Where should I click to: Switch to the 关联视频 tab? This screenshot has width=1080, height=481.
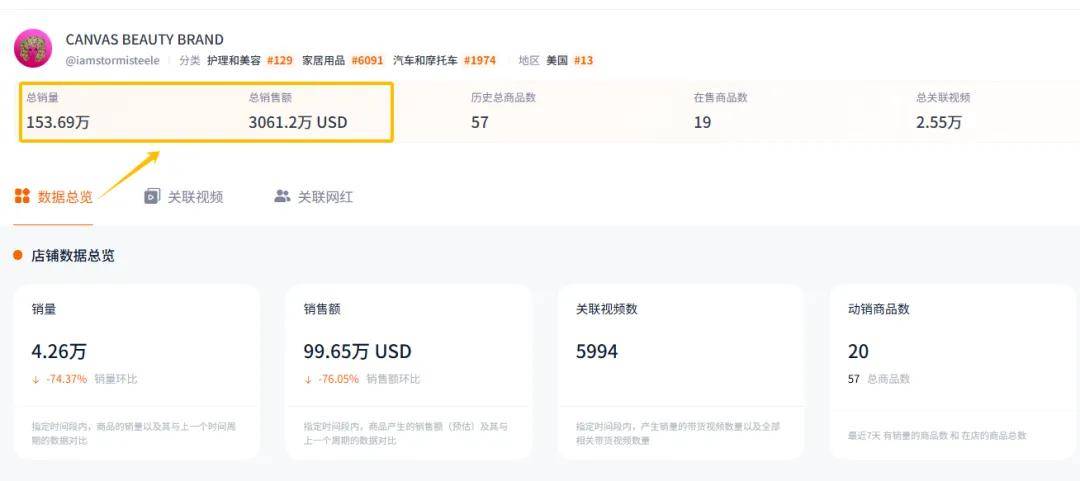pos(195,197)
